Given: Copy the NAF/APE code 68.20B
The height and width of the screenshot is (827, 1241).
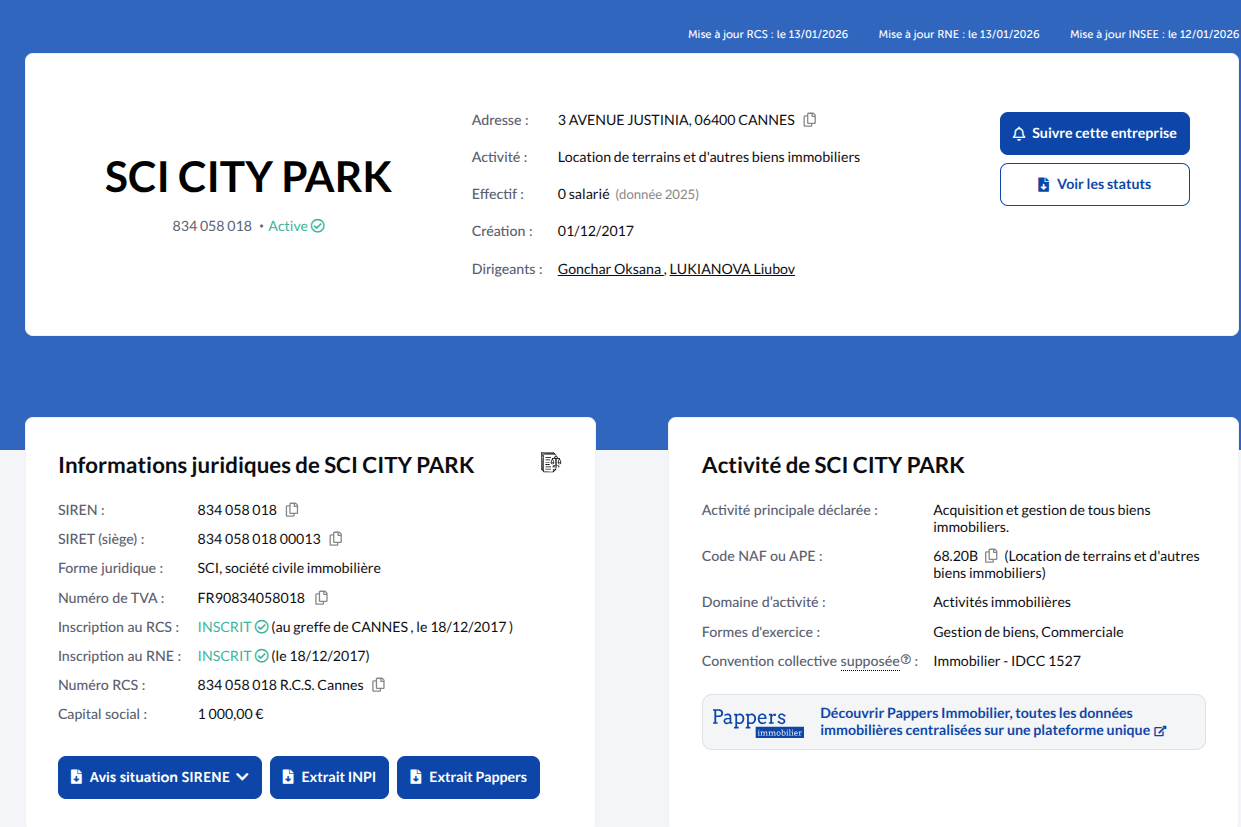Looking at the screenshot, I should coord(991,556).
